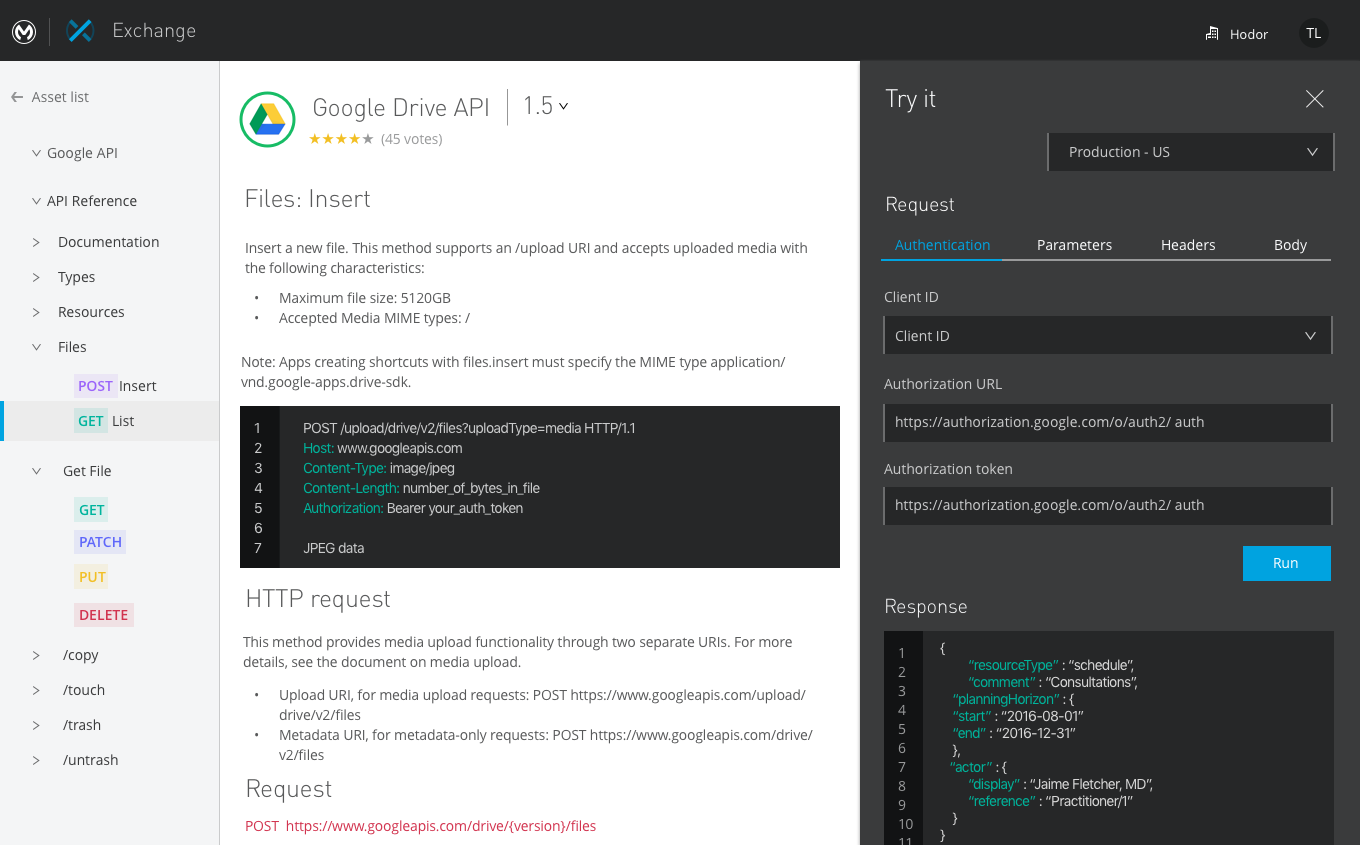Click the Google Drive API logo

pyautogui.click(x=268, y=120)
